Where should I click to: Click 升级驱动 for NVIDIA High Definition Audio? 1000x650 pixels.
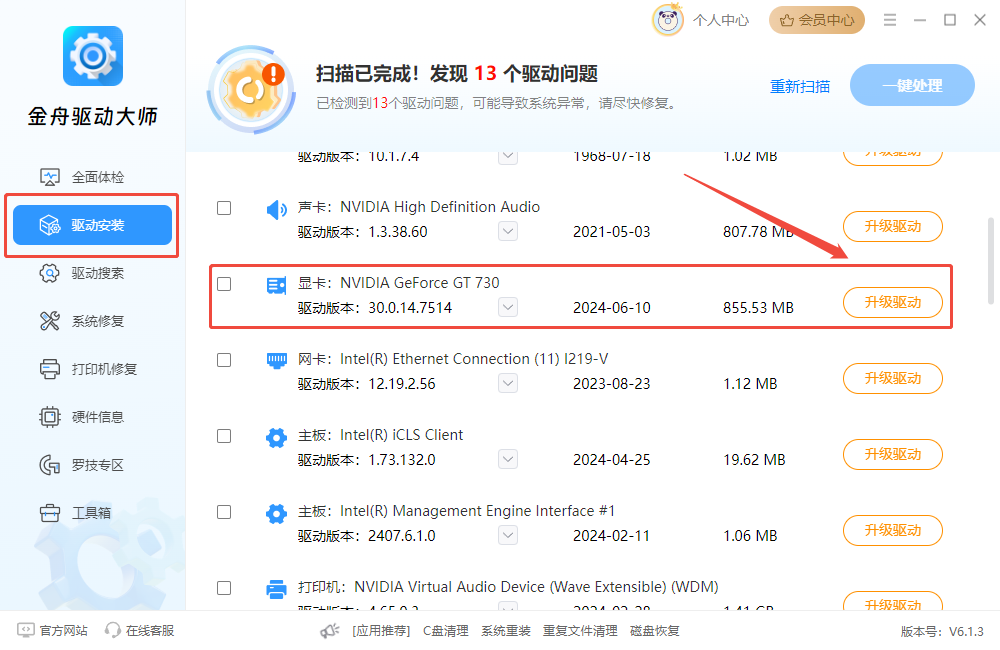tap(893, 226)
